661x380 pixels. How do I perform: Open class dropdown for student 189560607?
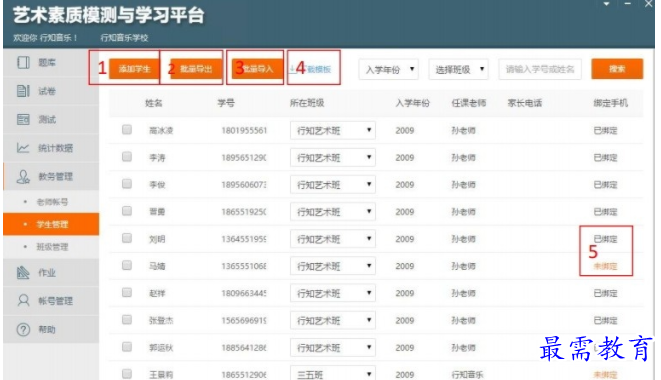(333, 184)
